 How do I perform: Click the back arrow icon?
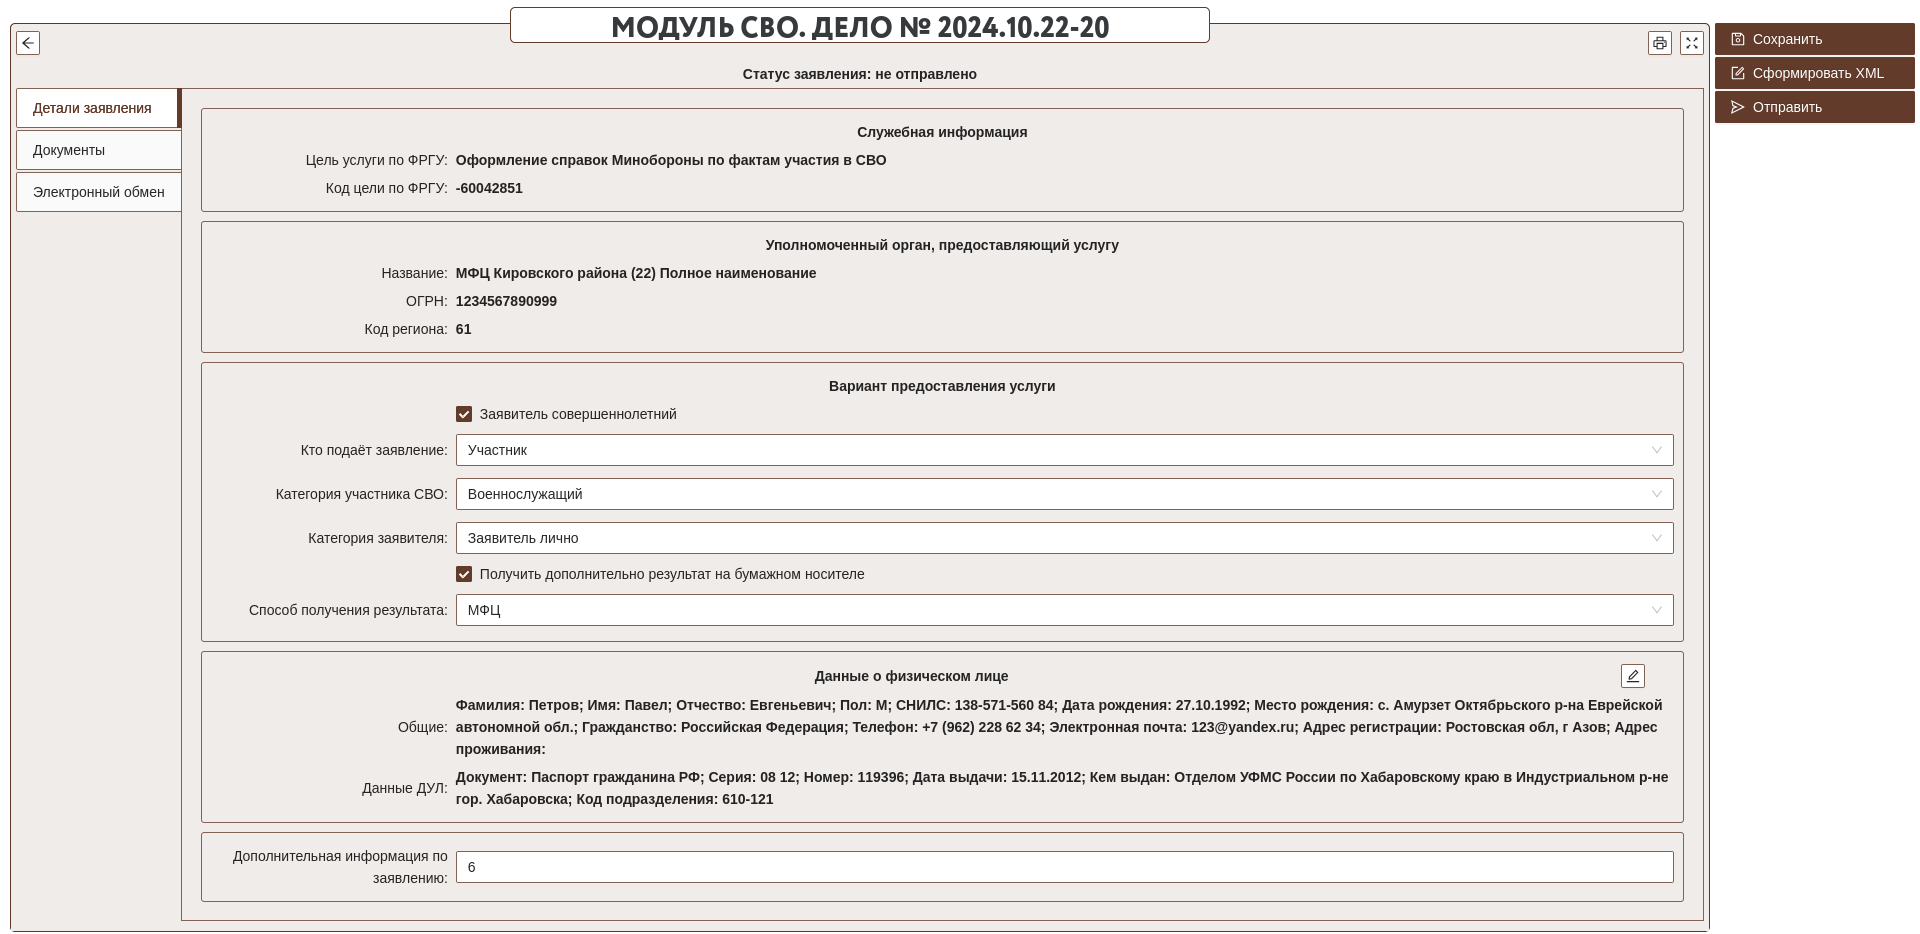(28, 43)
